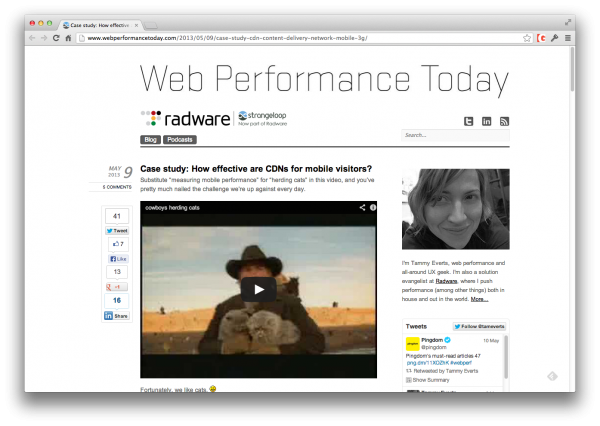Viewport: 600px width, 426px height.
Task: Close the Case study browser tab
Action: click(136, 25)
